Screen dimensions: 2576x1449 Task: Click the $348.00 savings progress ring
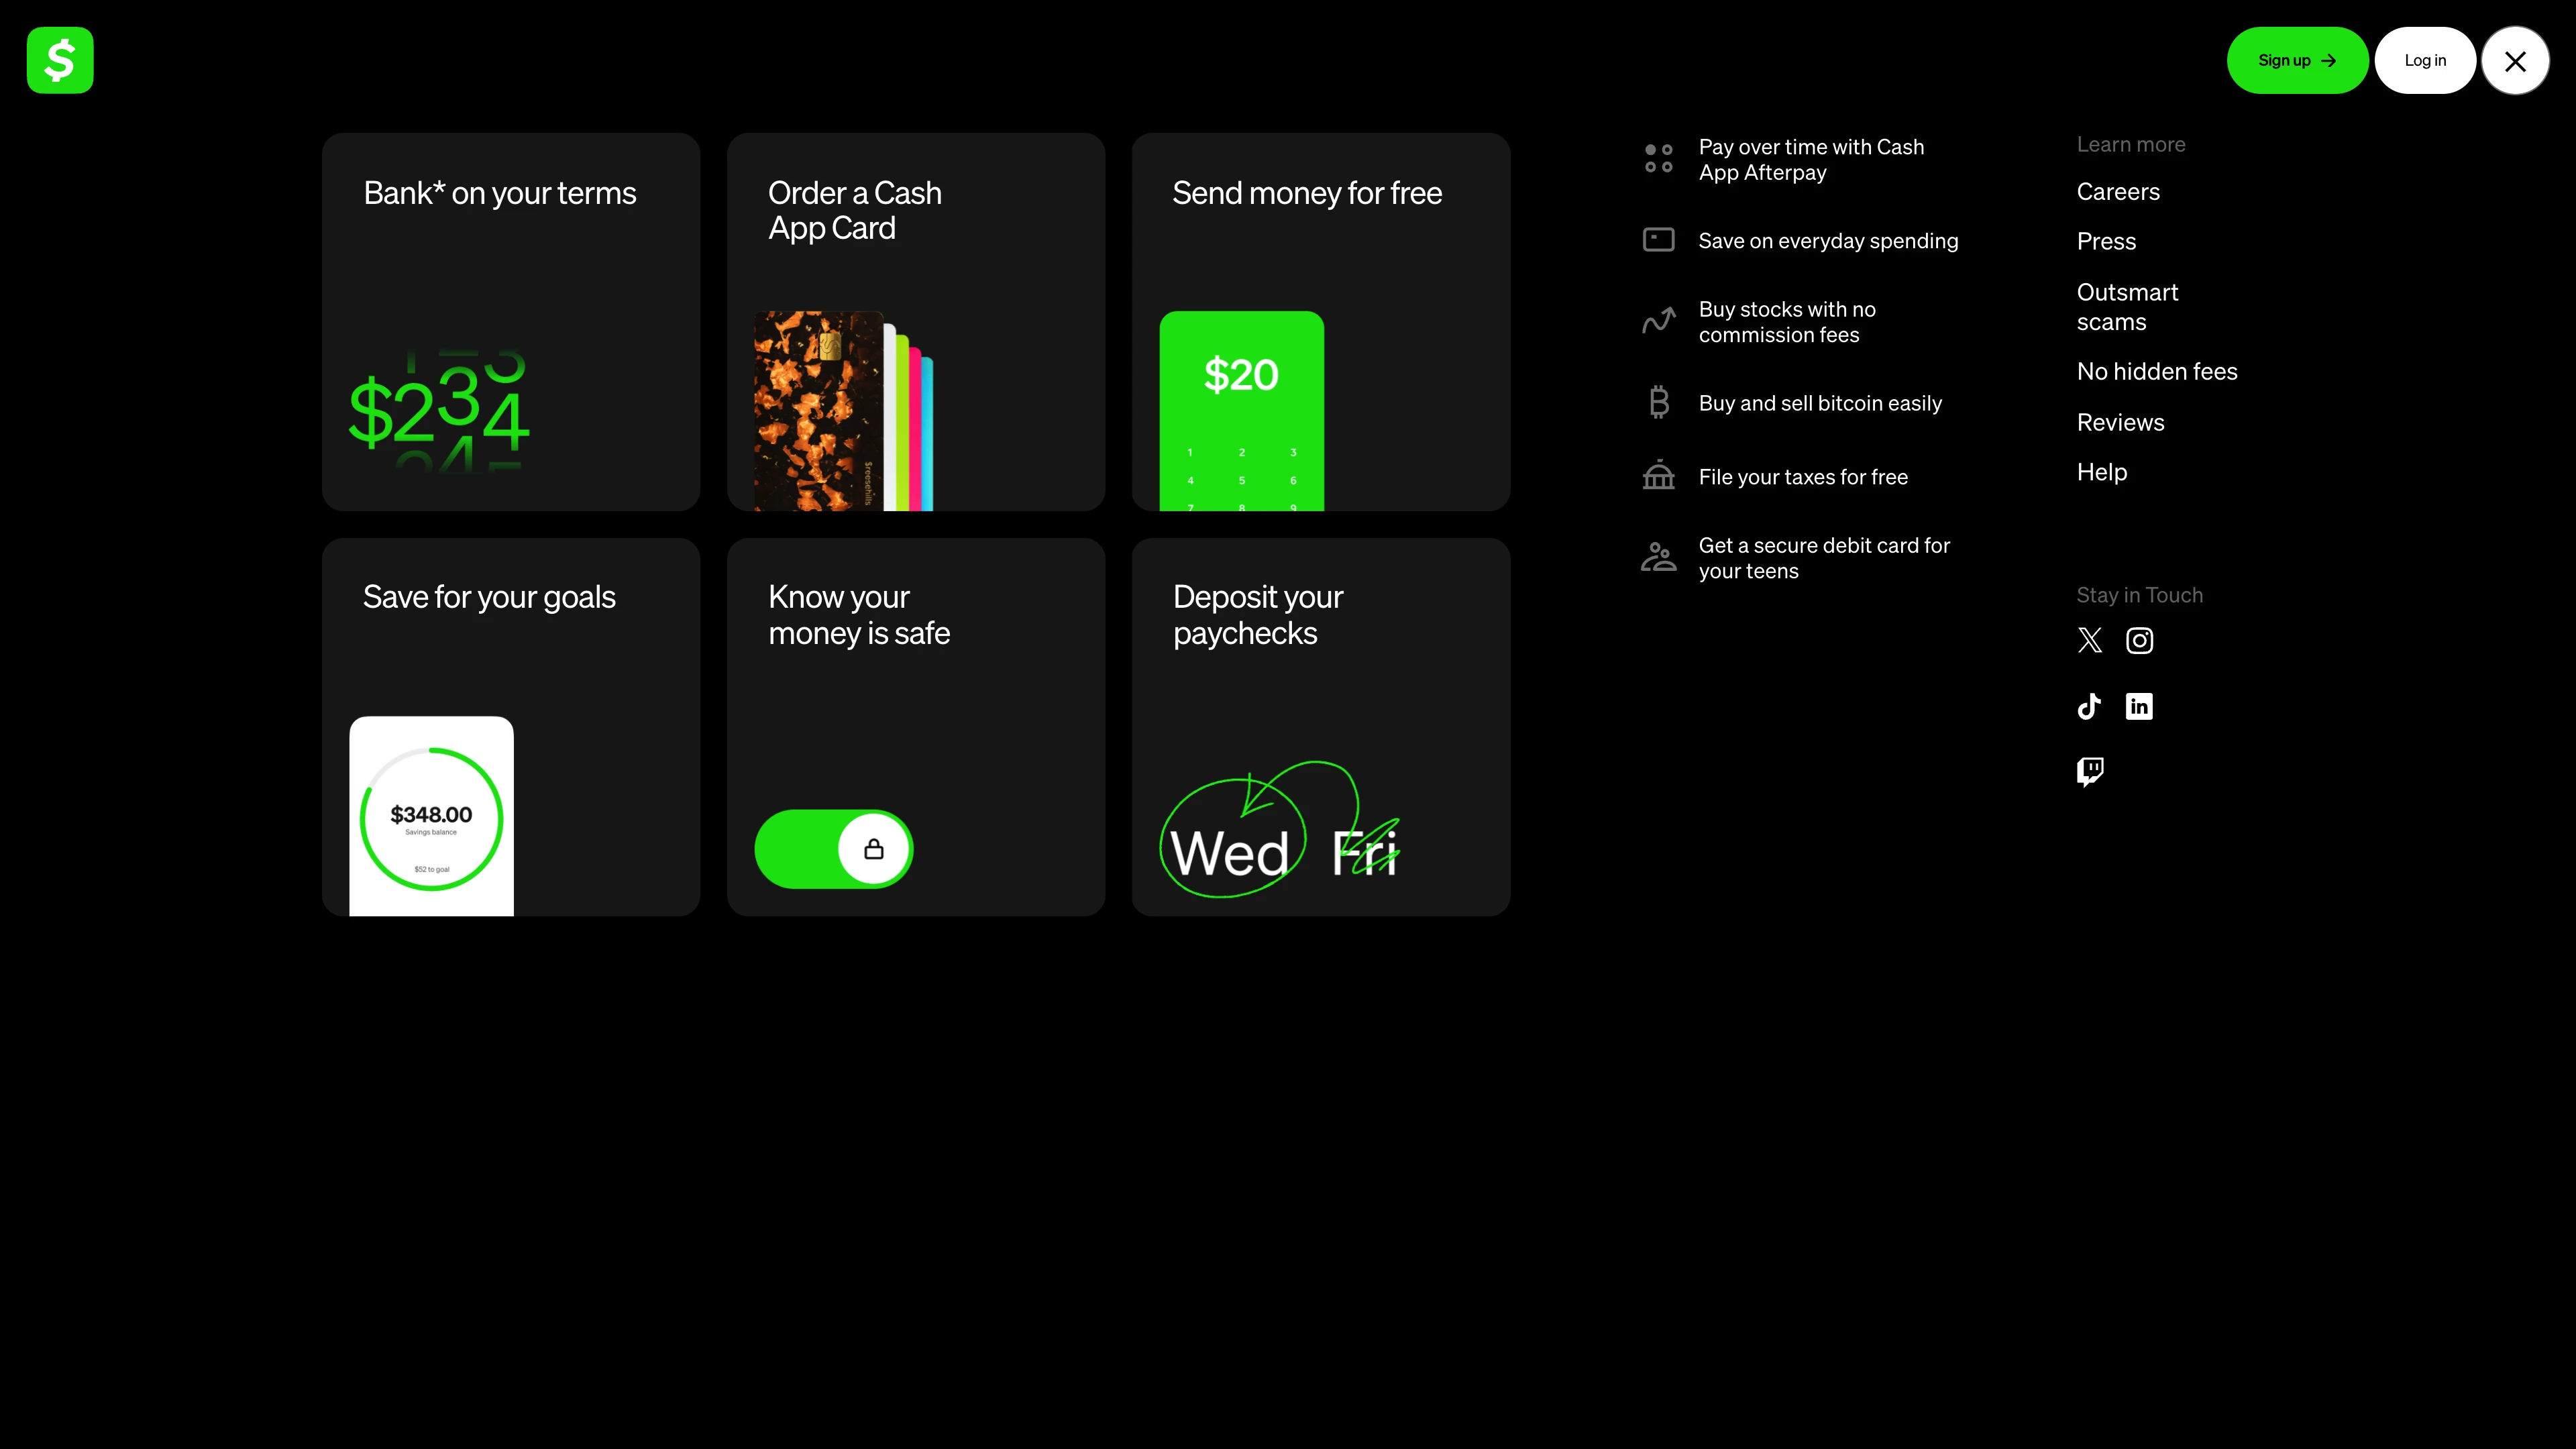pos(431,818)
